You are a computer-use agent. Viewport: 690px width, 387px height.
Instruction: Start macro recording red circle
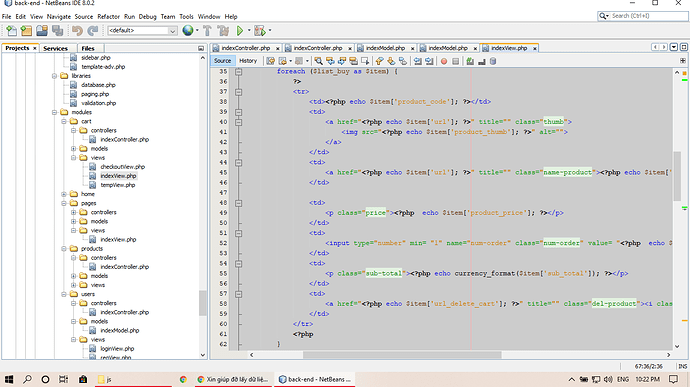tap(444, 61)
